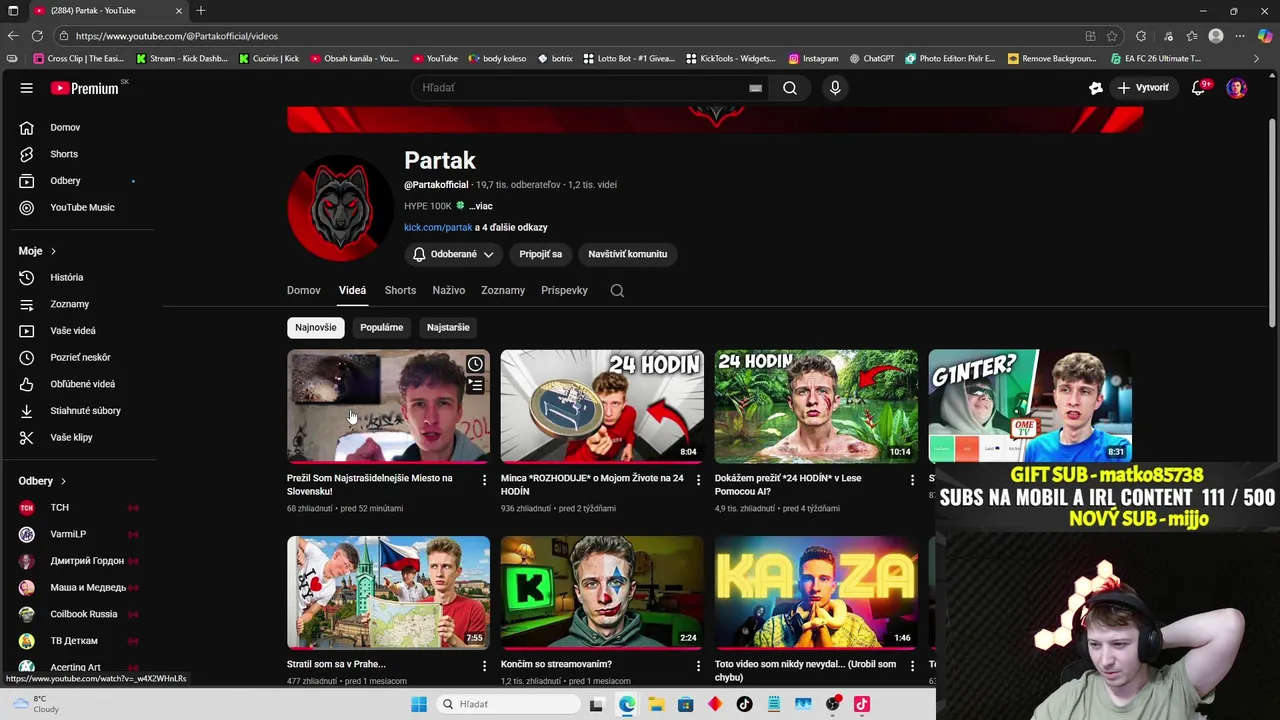Open File Explorer from taskbar
Viewport: 1280px width, 720px height.
656,704
